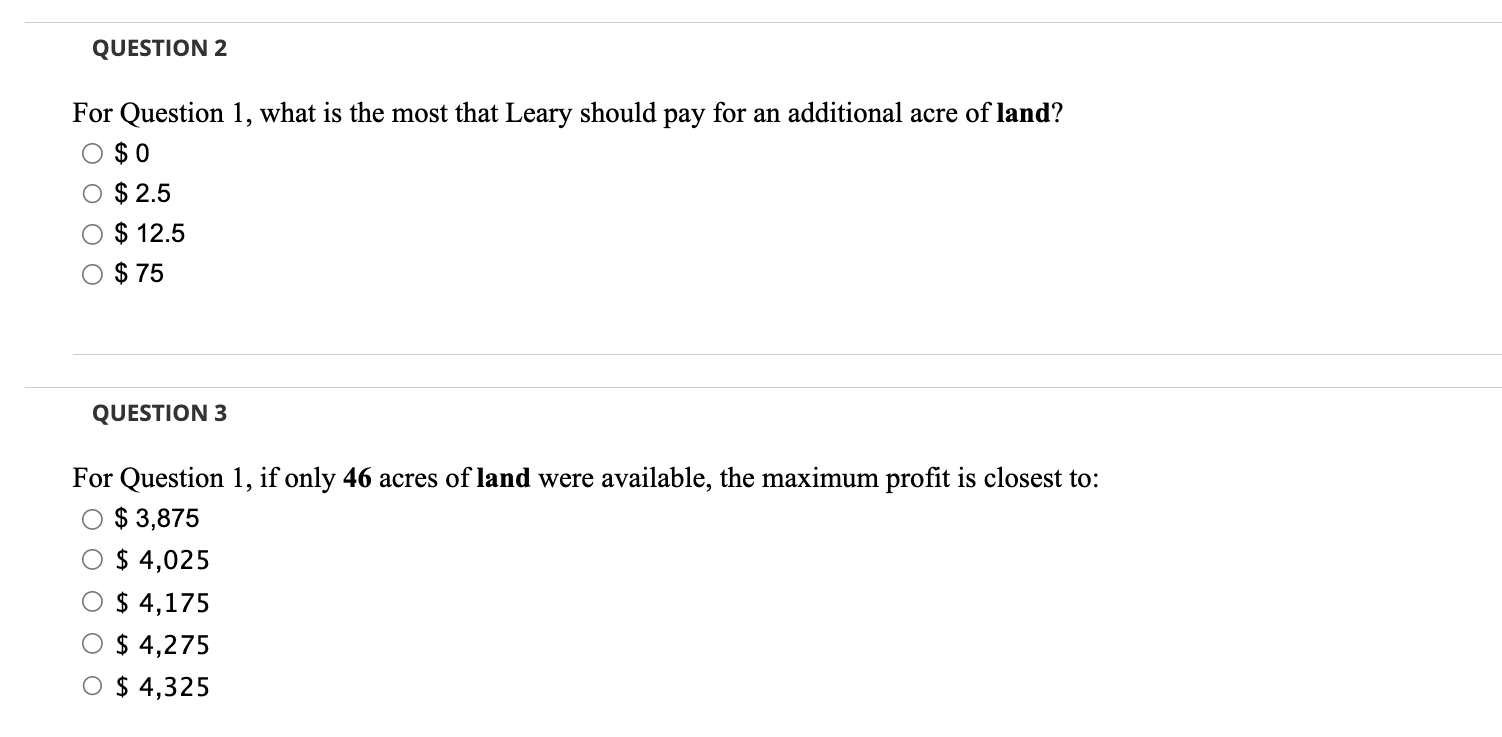This screenshot has width=1502, height=737.
Task: Click the $ 4,325 answer label text
Action: pos(163,687)
